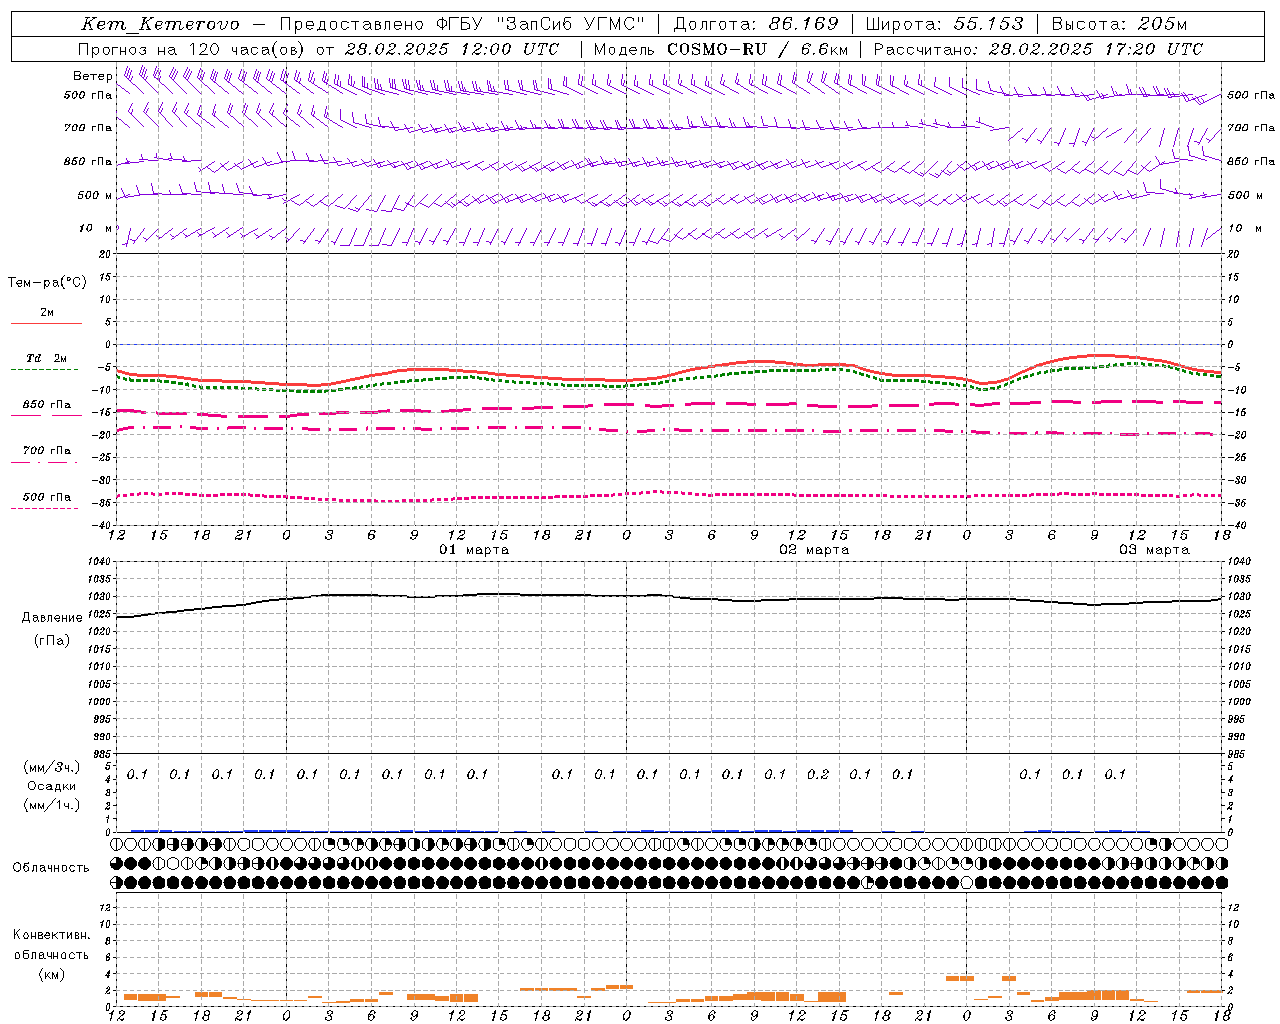Click the dotted 500 гПа temperature legend line
Viewport: 1280px width, 1024px height.
point(44,508)
